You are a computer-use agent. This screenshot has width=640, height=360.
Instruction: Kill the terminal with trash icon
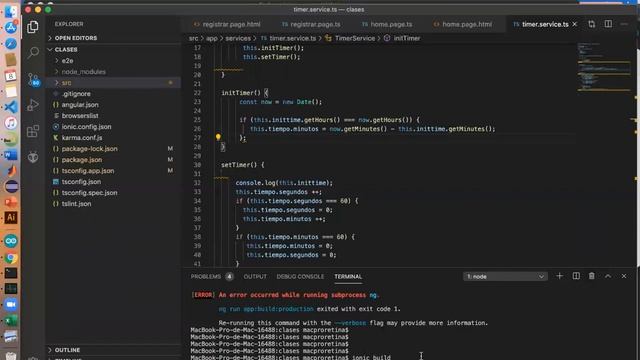[x=591, y=276]
